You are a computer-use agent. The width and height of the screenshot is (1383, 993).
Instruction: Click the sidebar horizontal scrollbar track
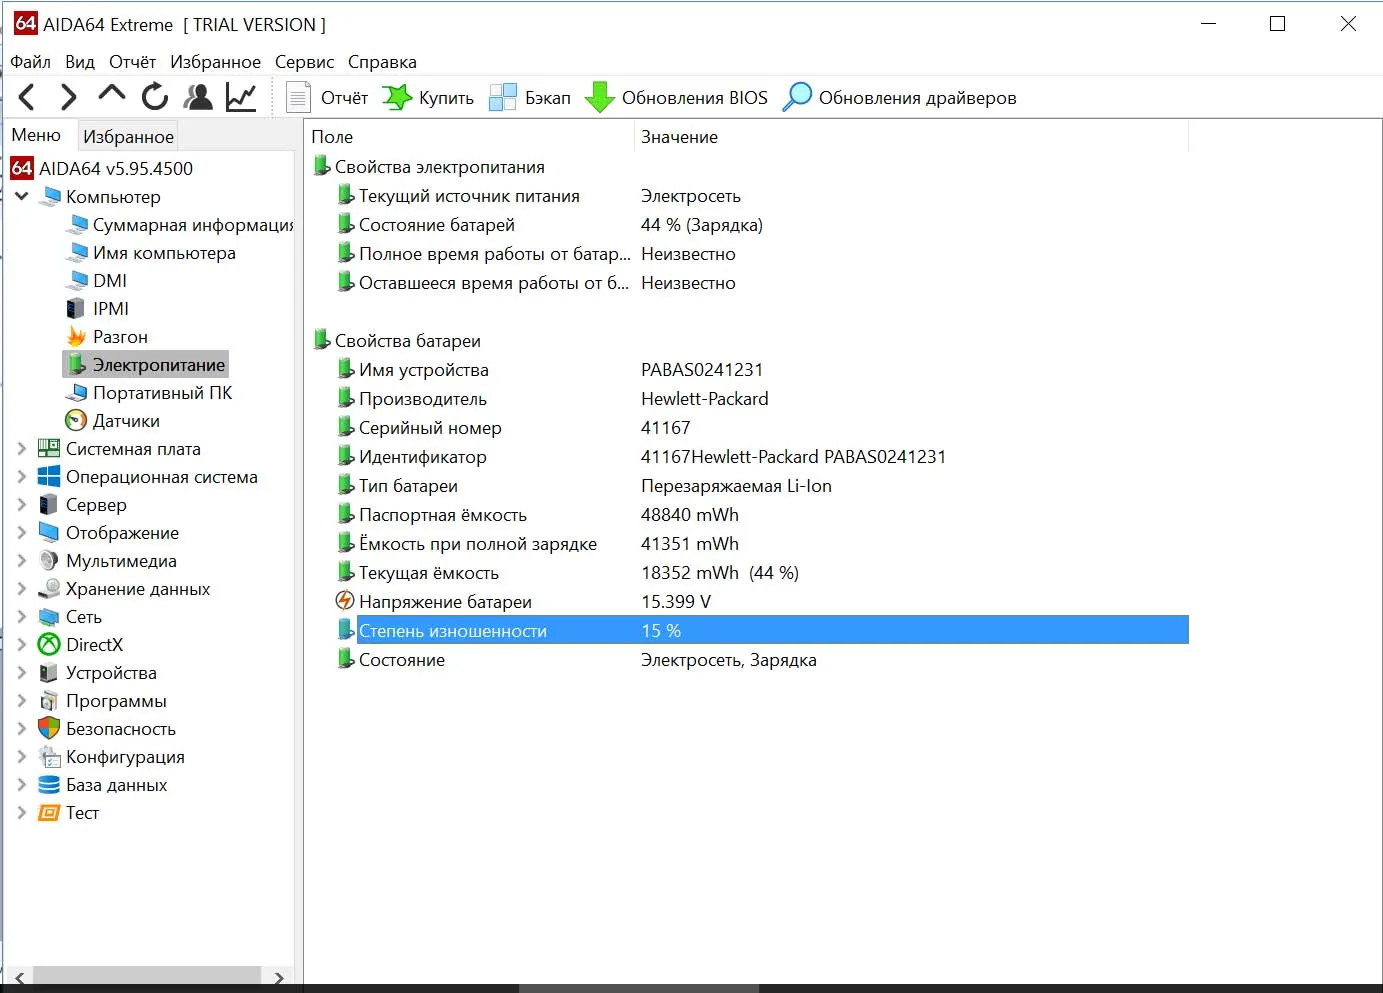tap(147, 977)
